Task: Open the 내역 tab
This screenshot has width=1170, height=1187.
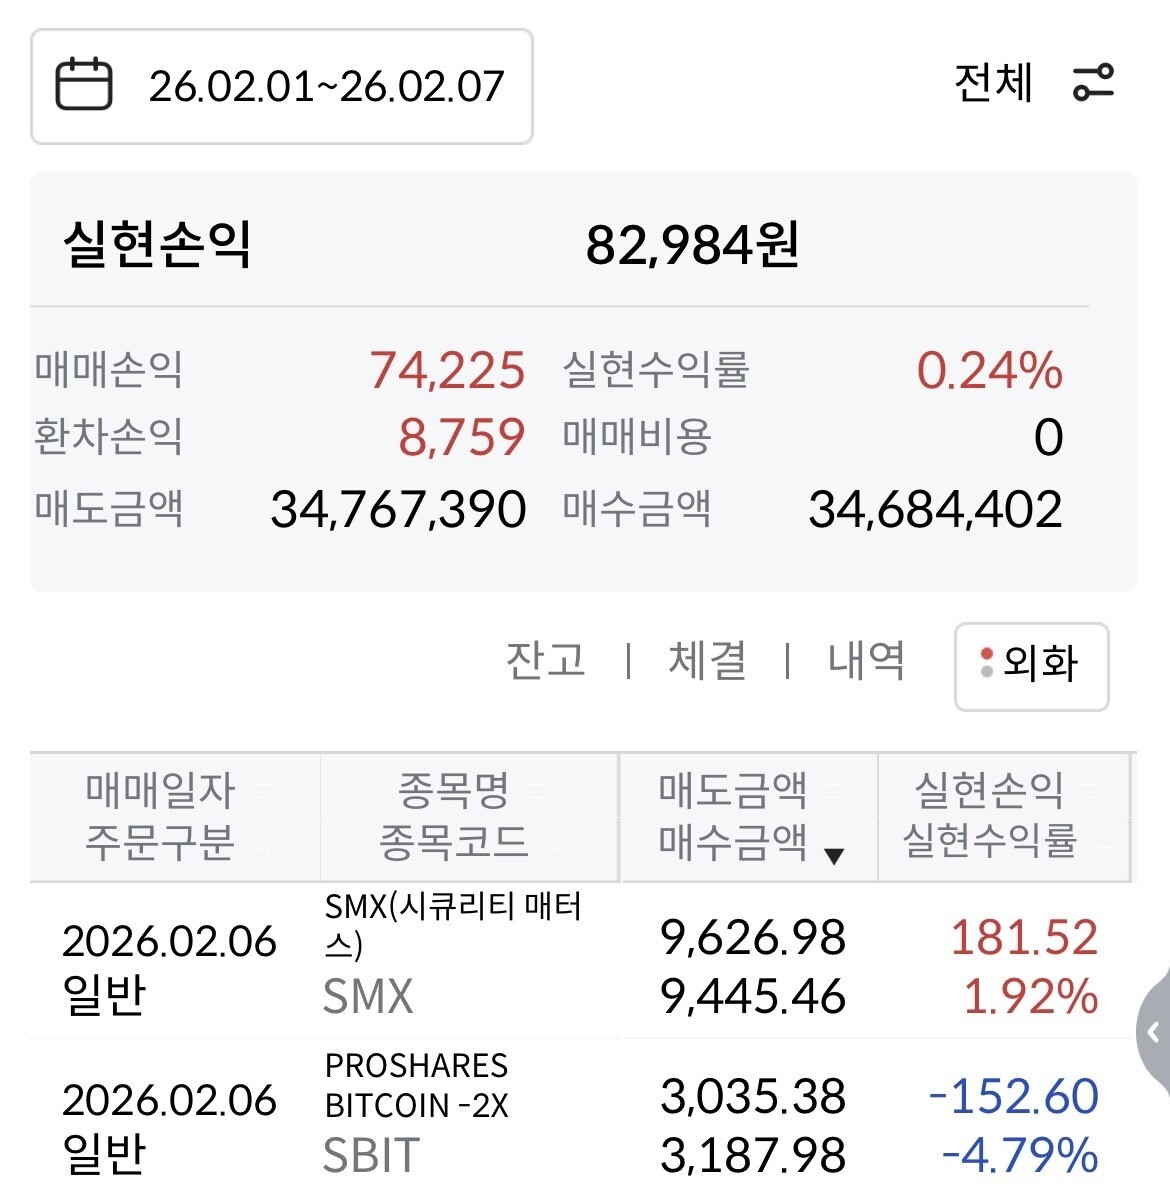Action: click(x=866, y=661)
